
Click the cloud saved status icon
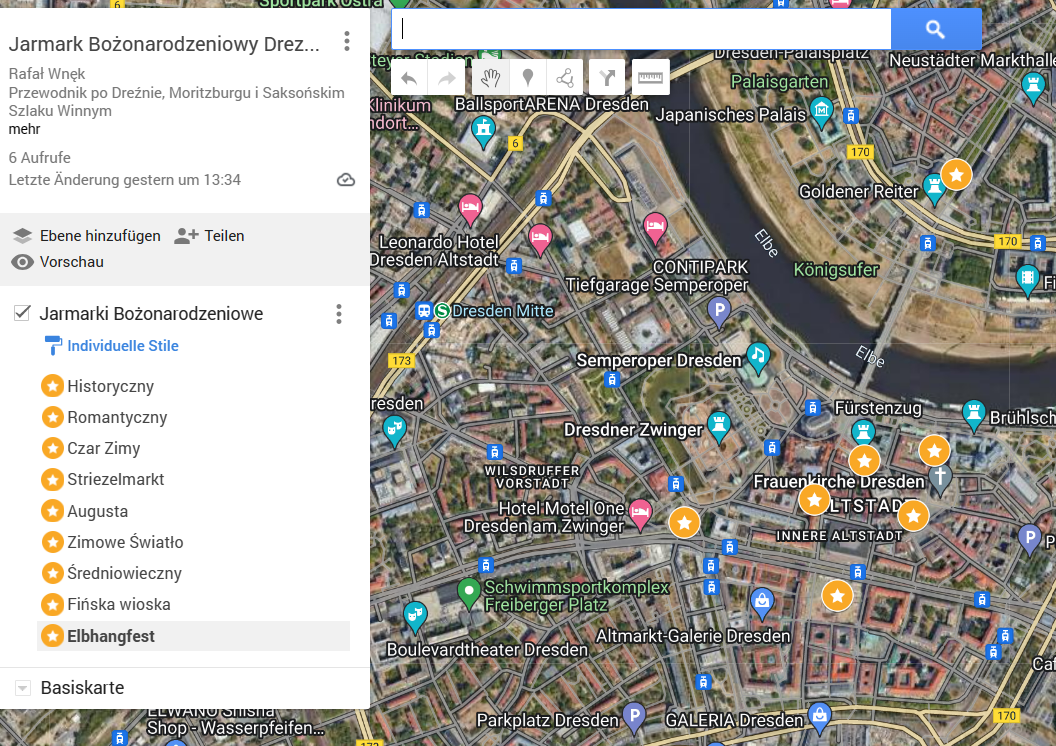pos(345,180)
